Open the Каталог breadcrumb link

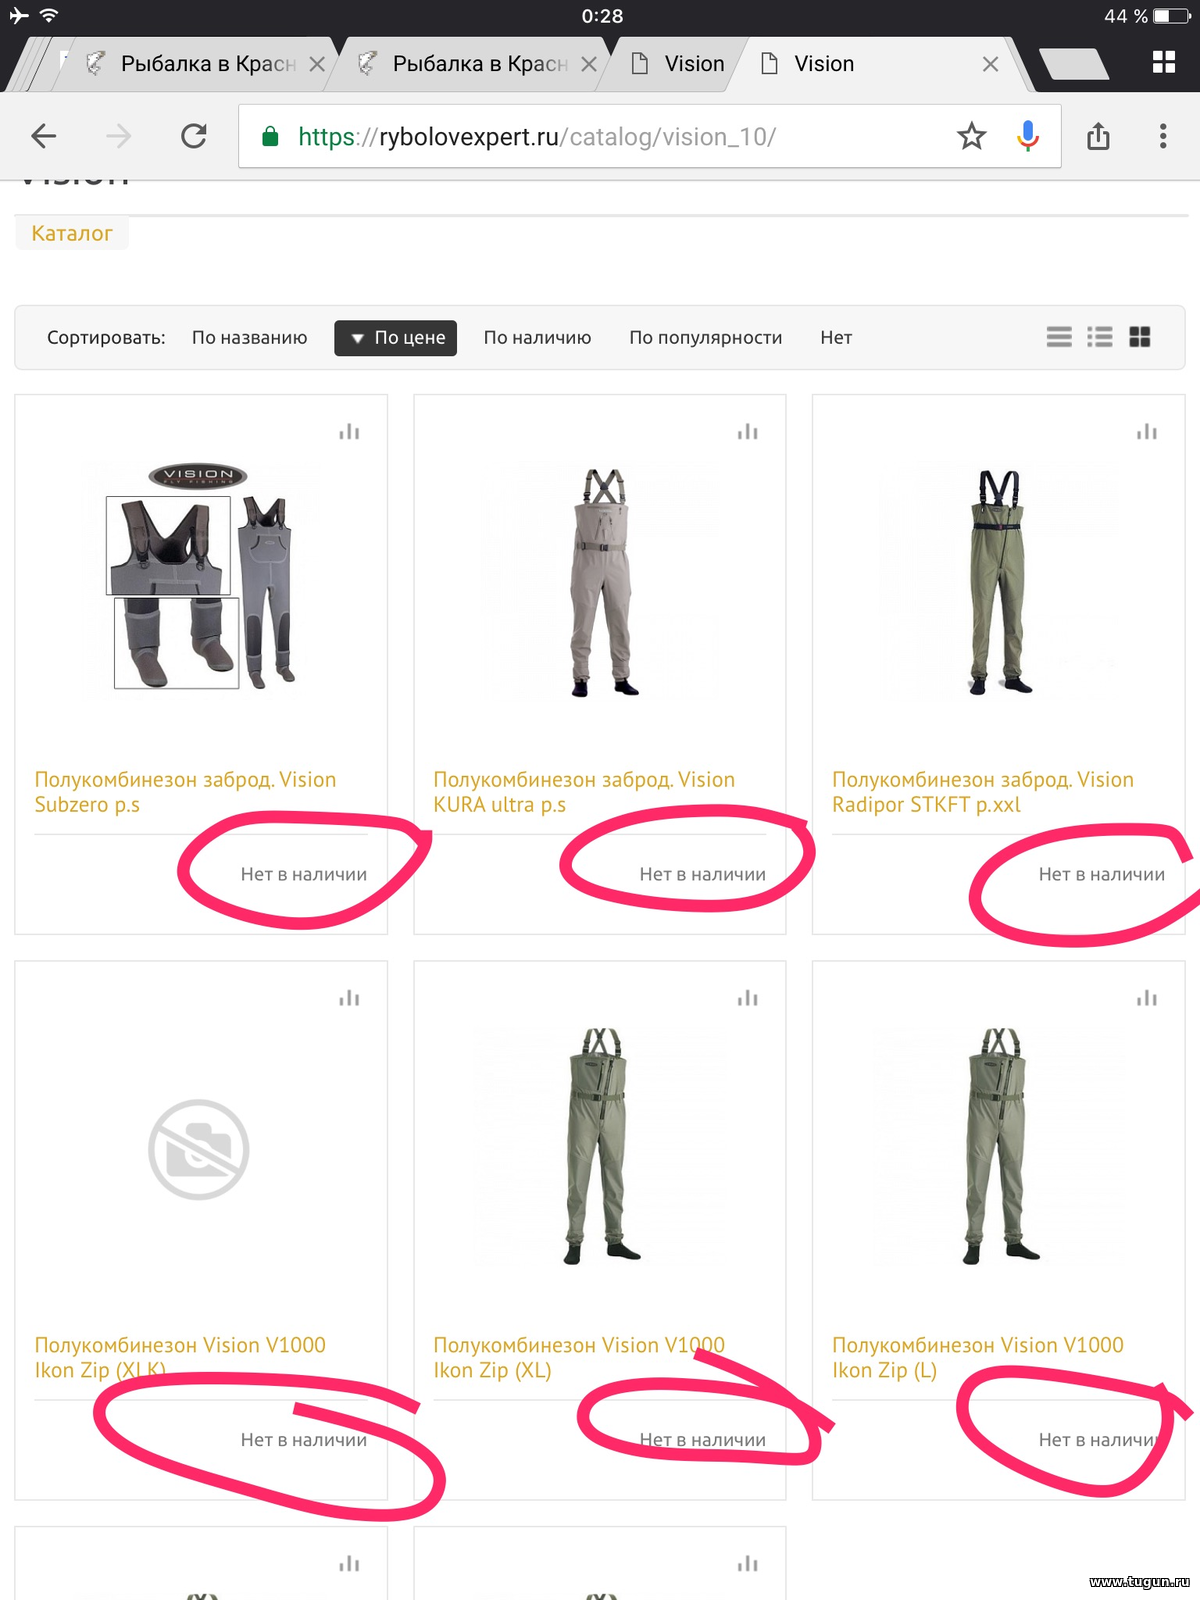pyautogui.click(x=72, y=233)
